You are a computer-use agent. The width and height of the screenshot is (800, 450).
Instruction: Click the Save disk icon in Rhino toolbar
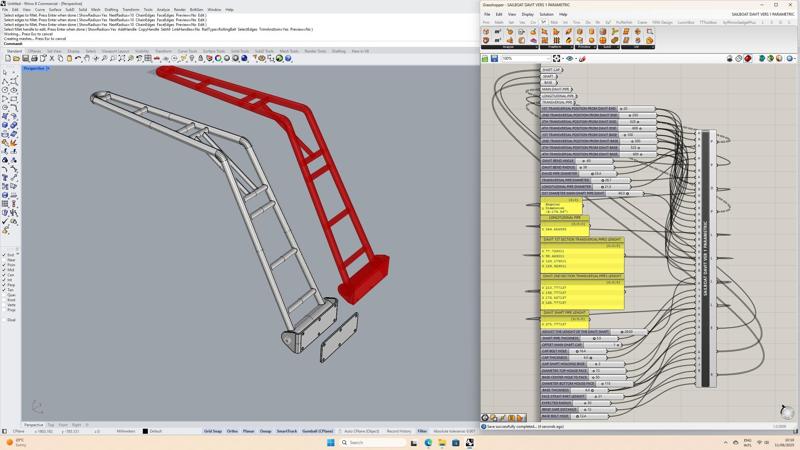click(x=26, y=59)
